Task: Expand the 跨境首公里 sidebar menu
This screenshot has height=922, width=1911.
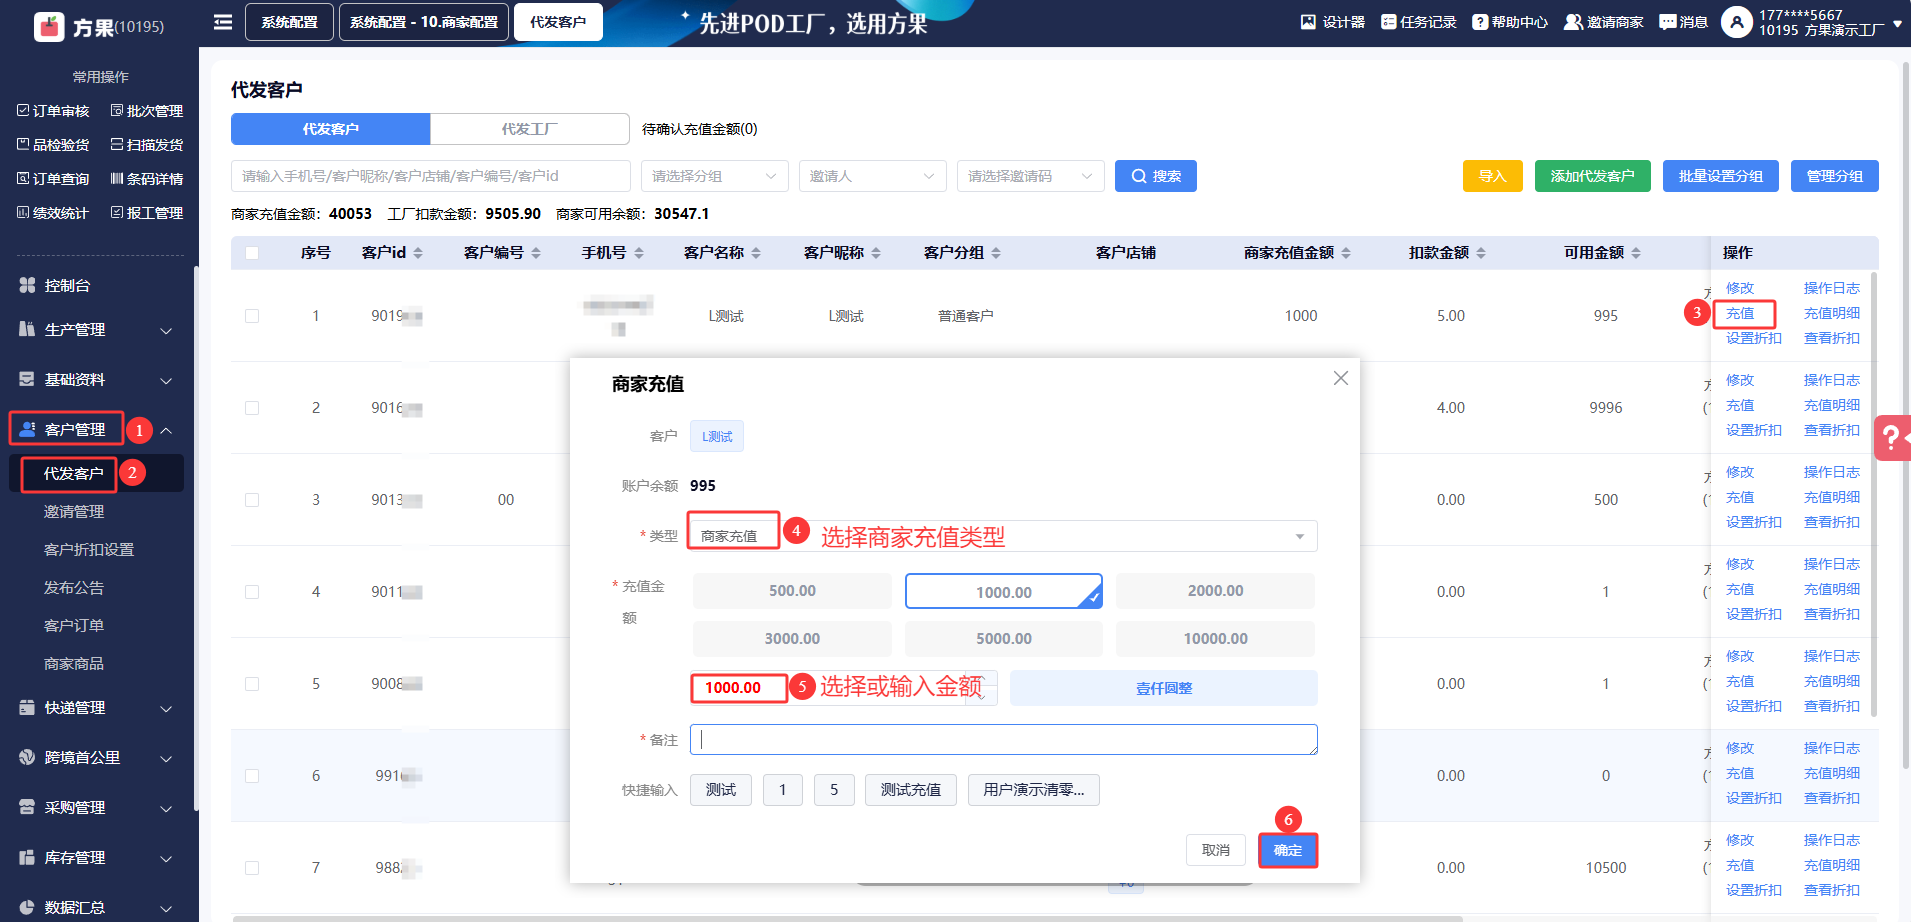Action: [97, 758]
